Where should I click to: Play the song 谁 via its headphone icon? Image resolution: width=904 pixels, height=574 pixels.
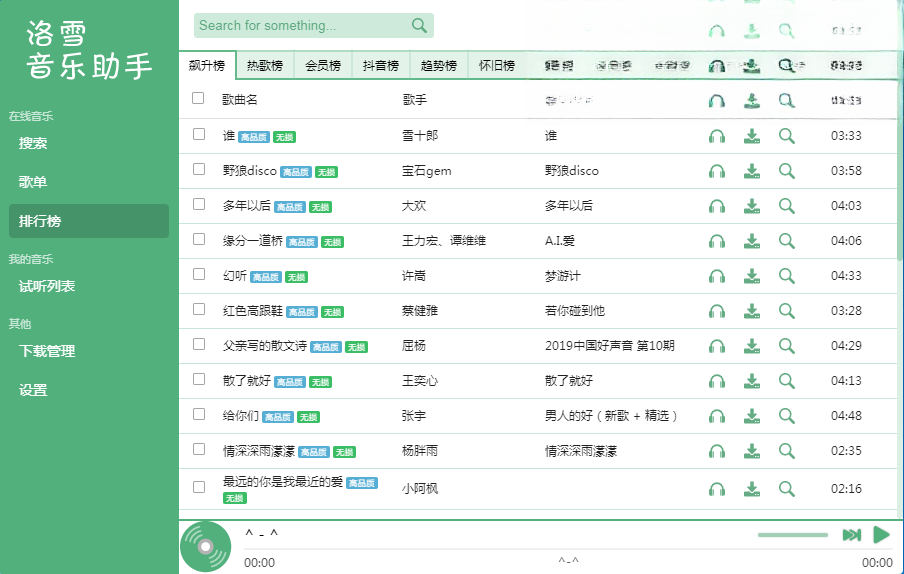point(717,136)
